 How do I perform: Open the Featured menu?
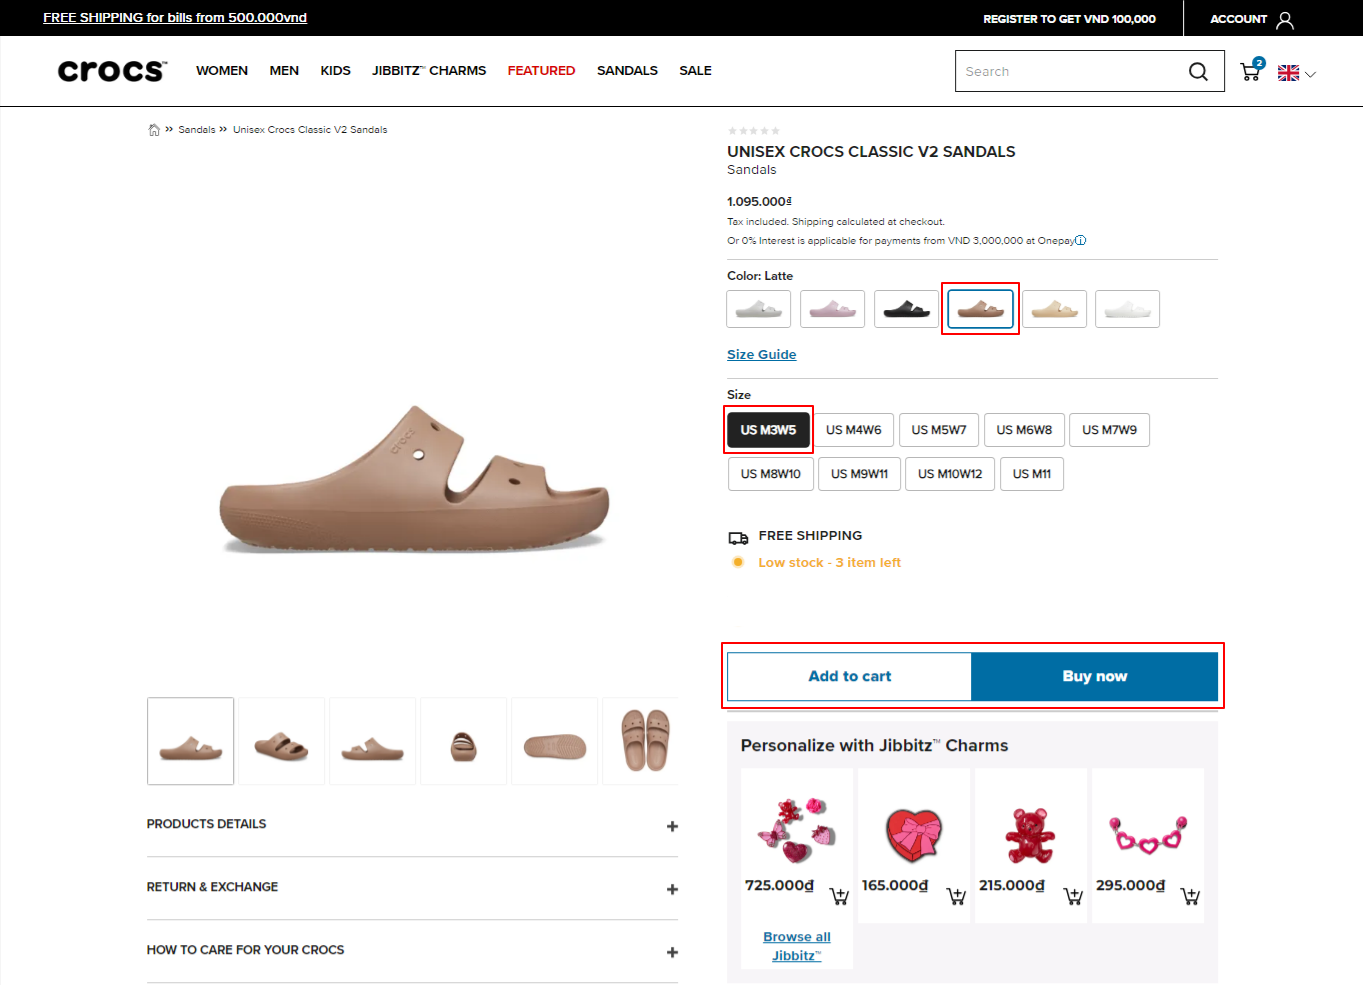[541, 71]
